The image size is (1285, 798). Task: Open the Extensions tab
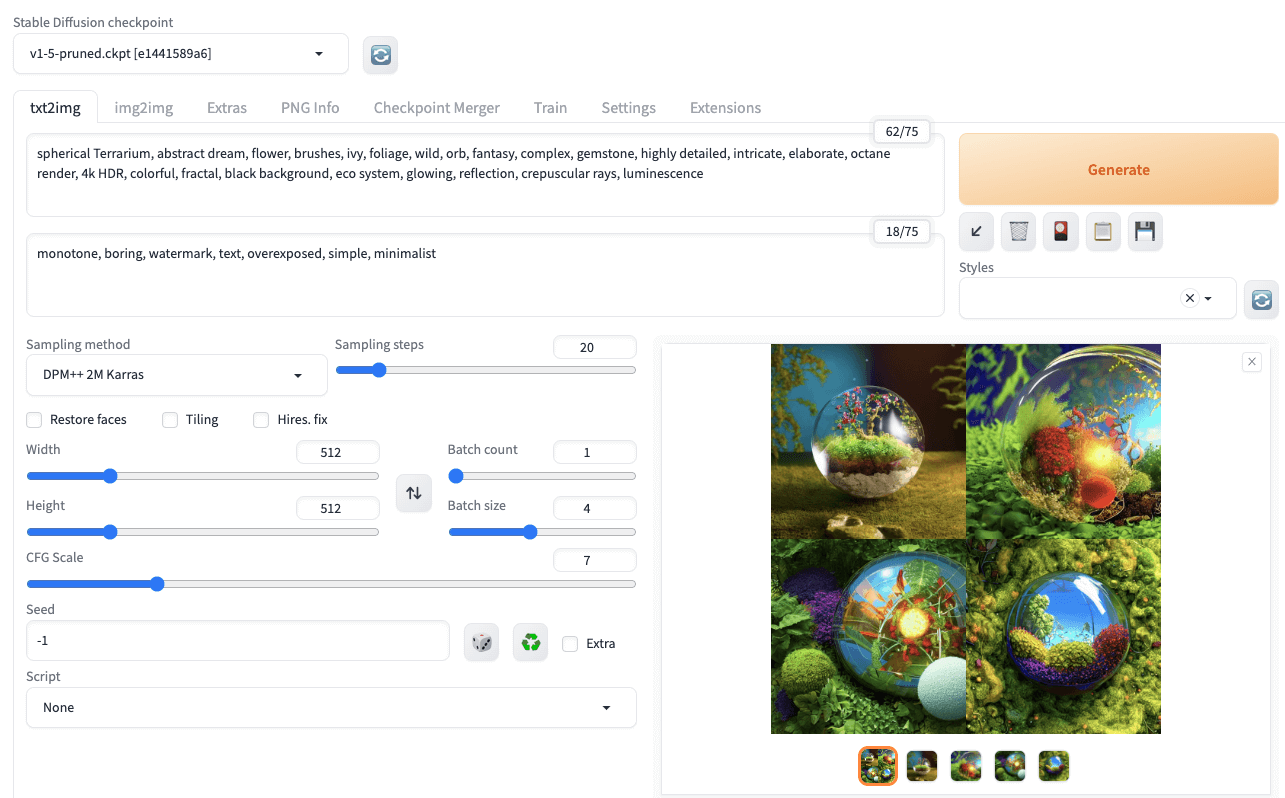(725, 108)
